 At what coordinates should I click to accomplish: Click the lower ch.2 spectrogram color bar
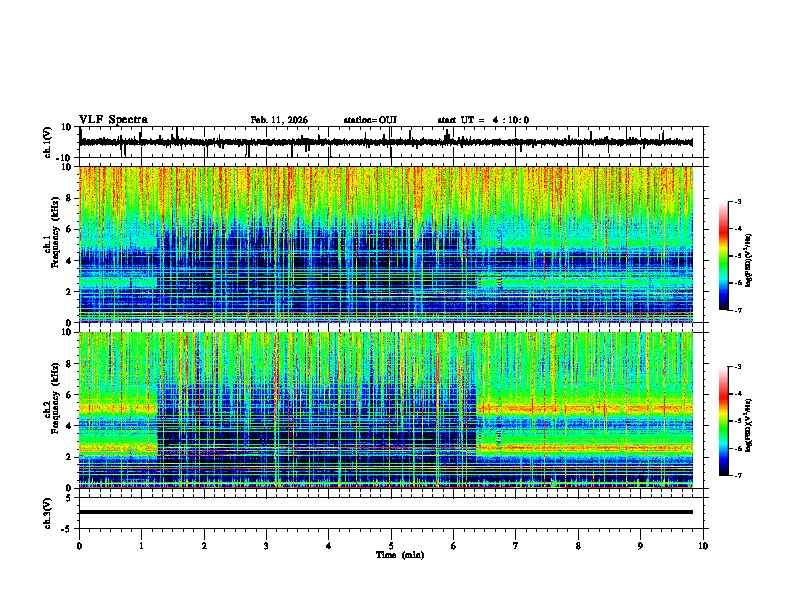click(723, 421)
